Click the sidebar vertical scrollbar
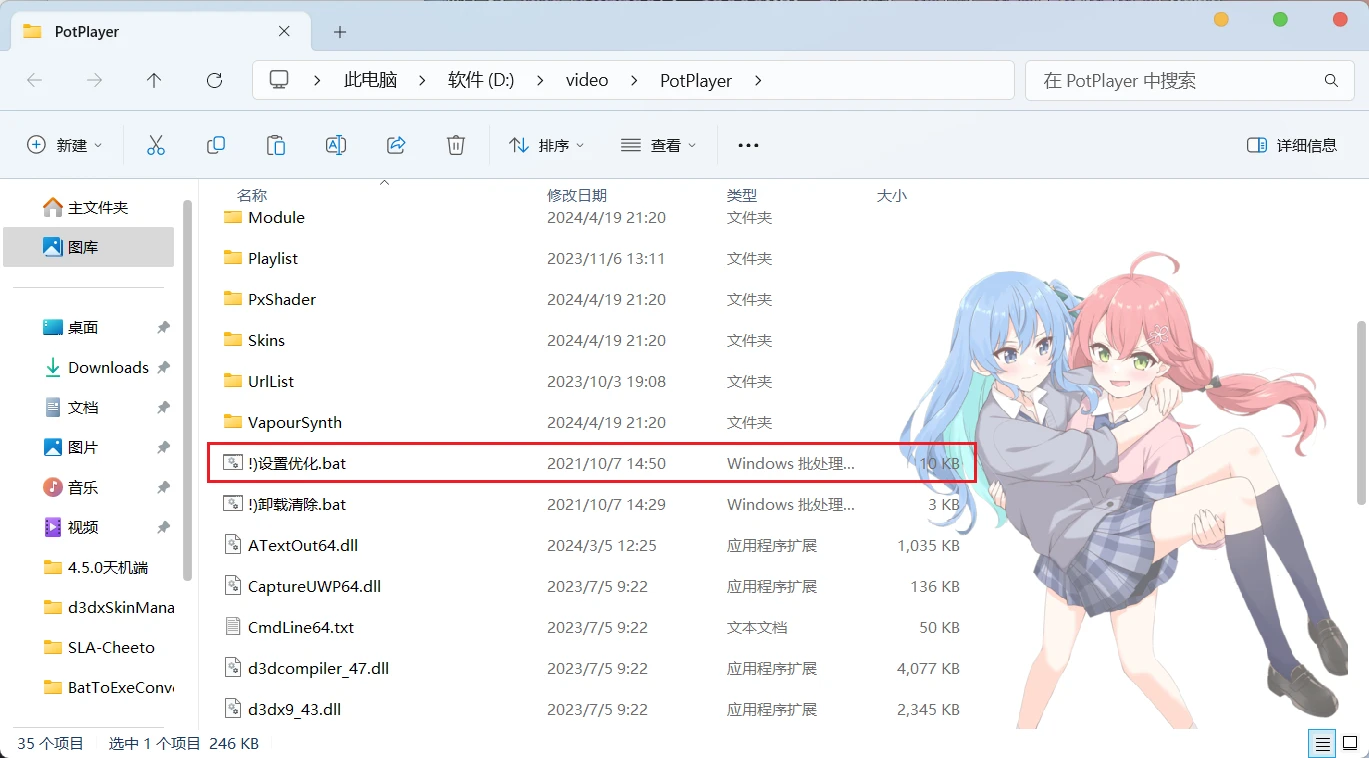1369x758 pixels. pyautogui.click(x=186, y=390)
